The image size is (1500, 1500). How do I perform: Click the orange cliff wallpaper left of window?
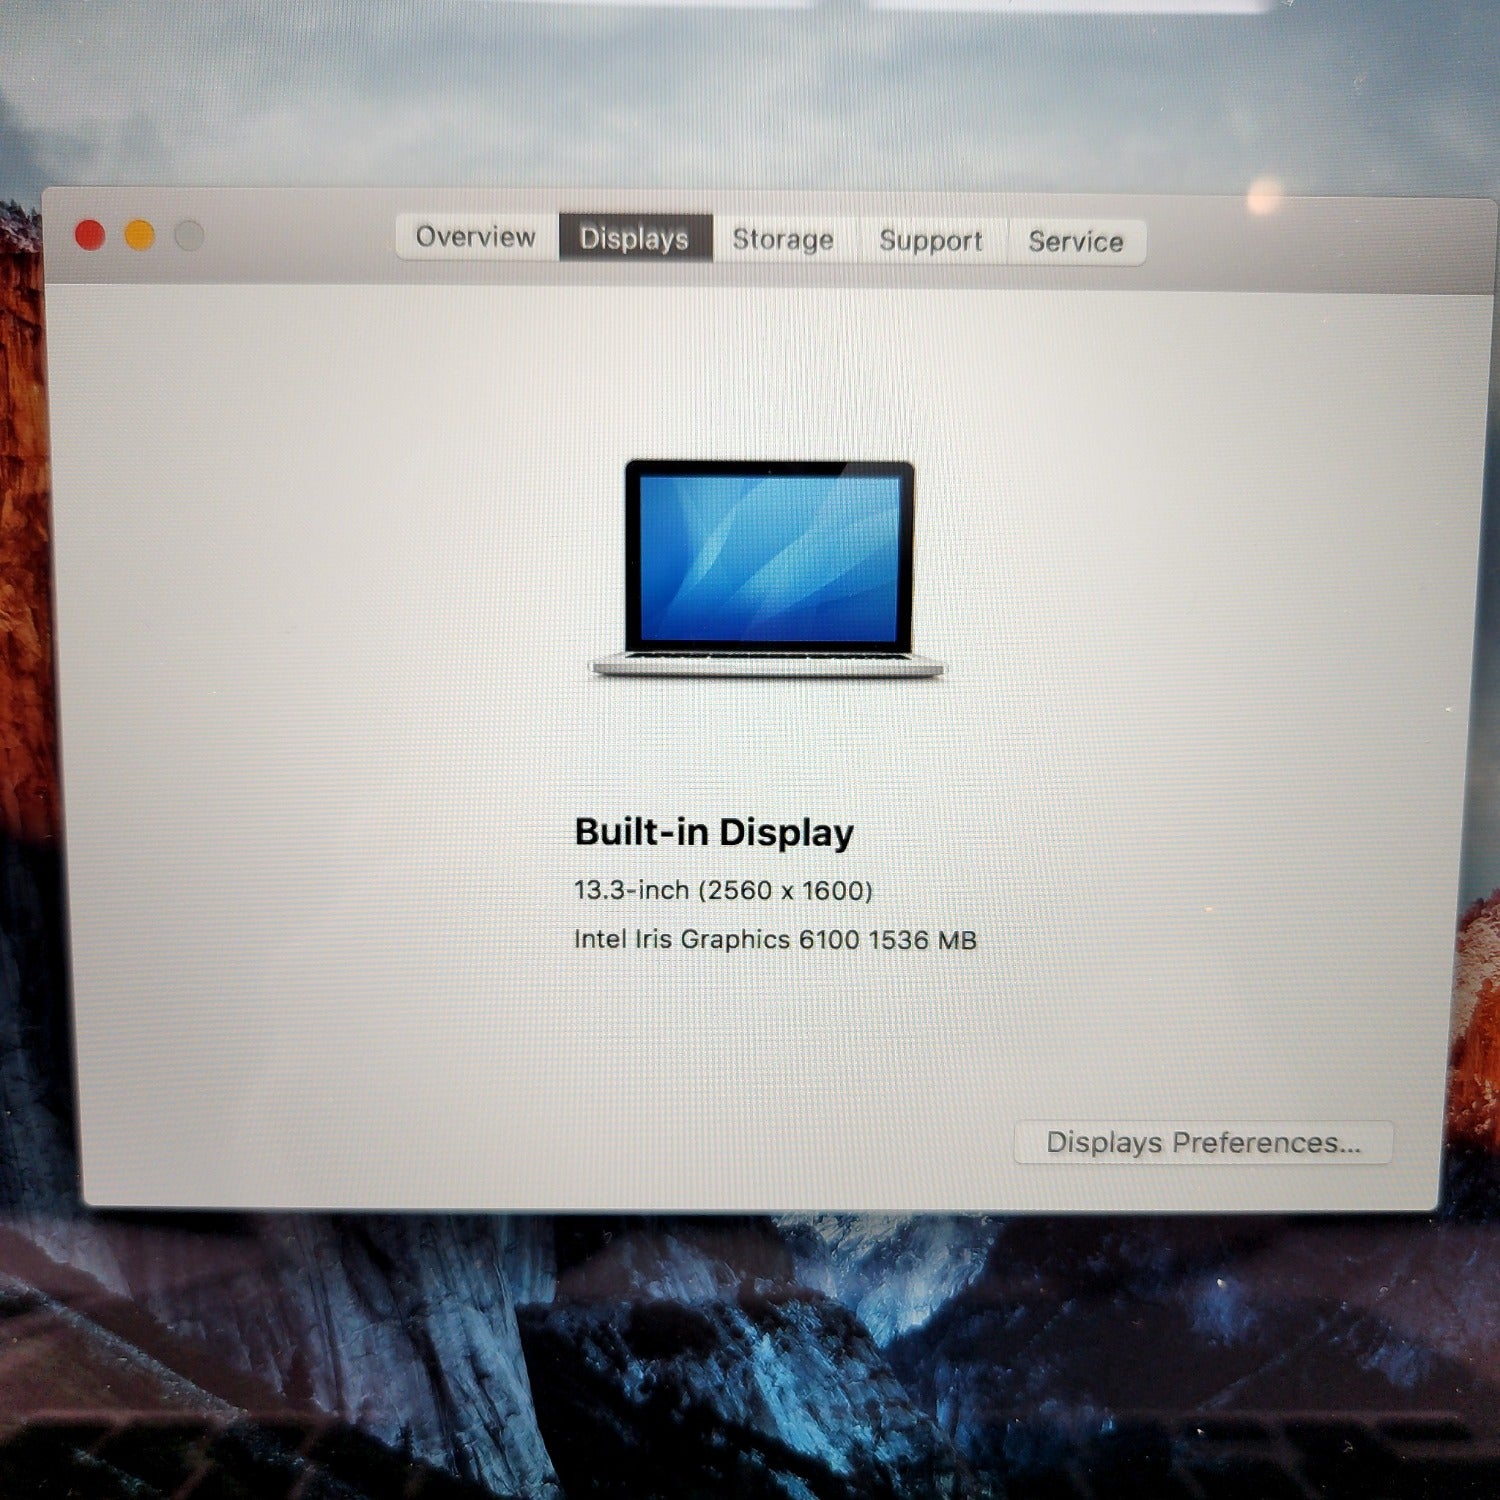coord(18,500)
